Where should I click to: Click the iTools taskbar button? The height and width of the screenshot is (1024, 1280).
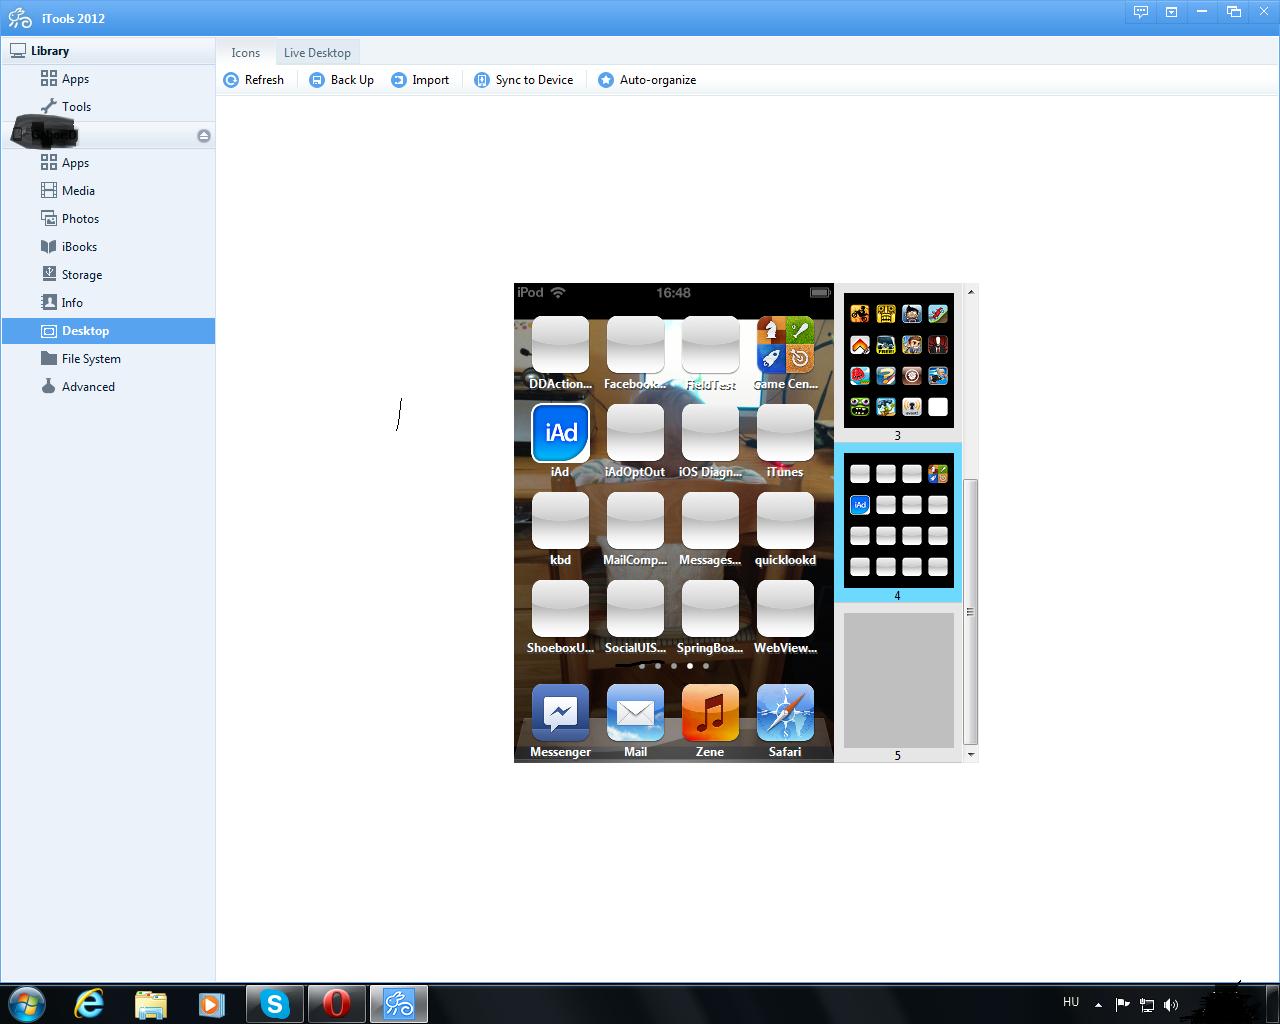point(398,1004)
